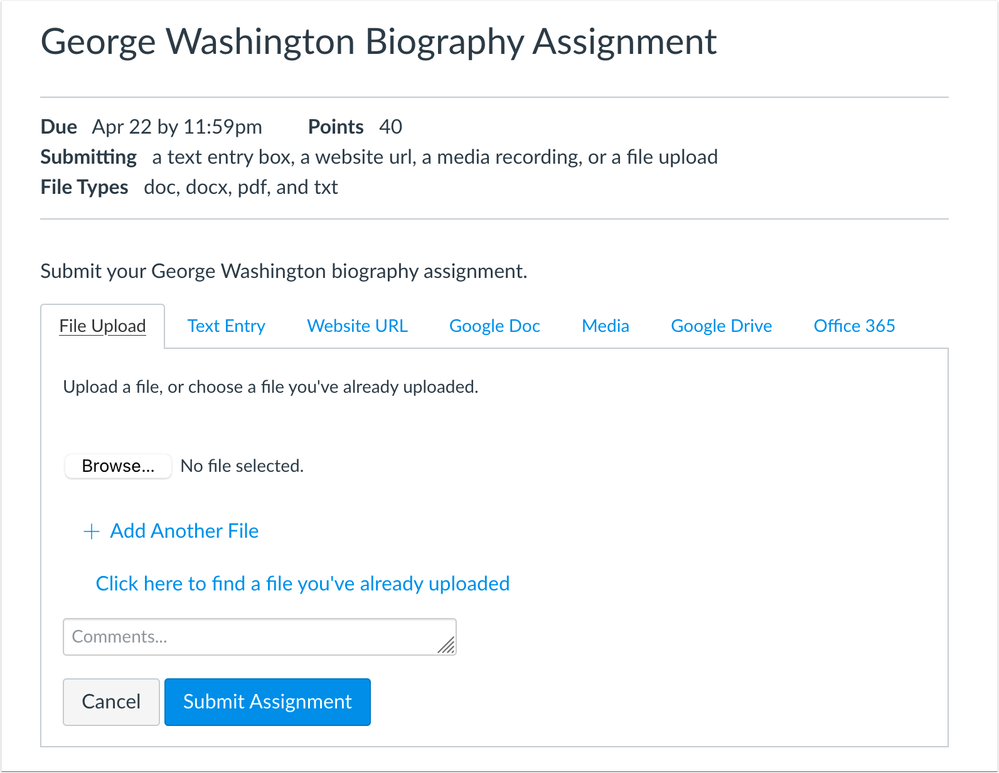This screenshot has width=999, height=773.
Task: Click the Comments box resize handle
Action: point(446,646)
